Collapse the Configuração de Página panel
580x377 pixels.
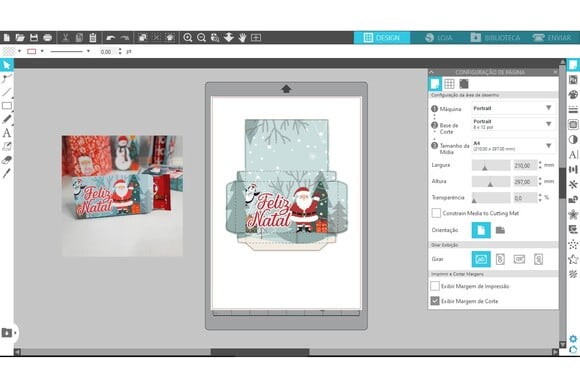click(x=431, y=72)
